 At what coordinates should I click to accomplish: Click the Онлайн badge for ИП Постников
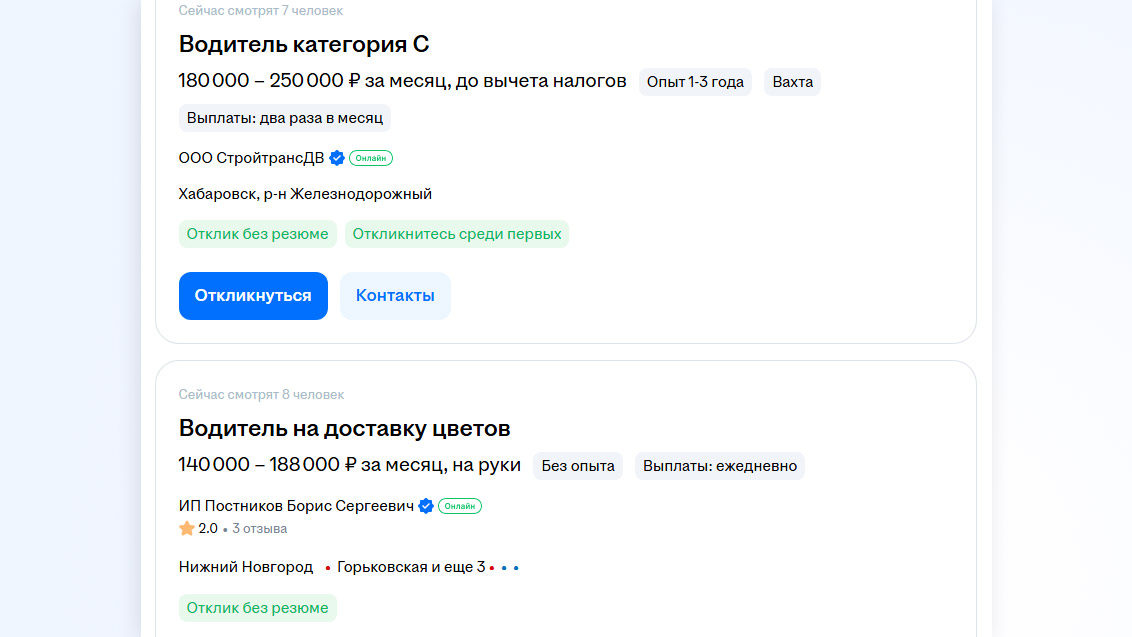460,506
